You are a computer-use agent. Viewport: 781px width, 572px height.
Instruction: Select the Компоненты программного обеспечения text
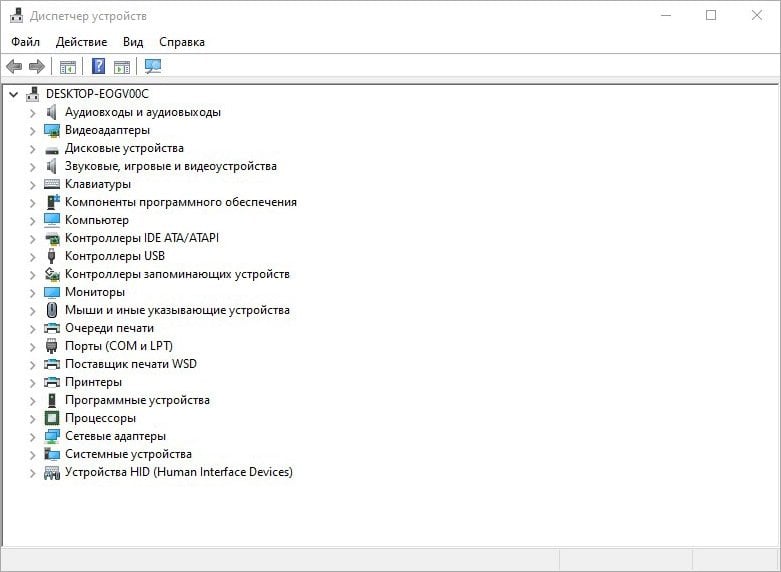pos(181,202)
